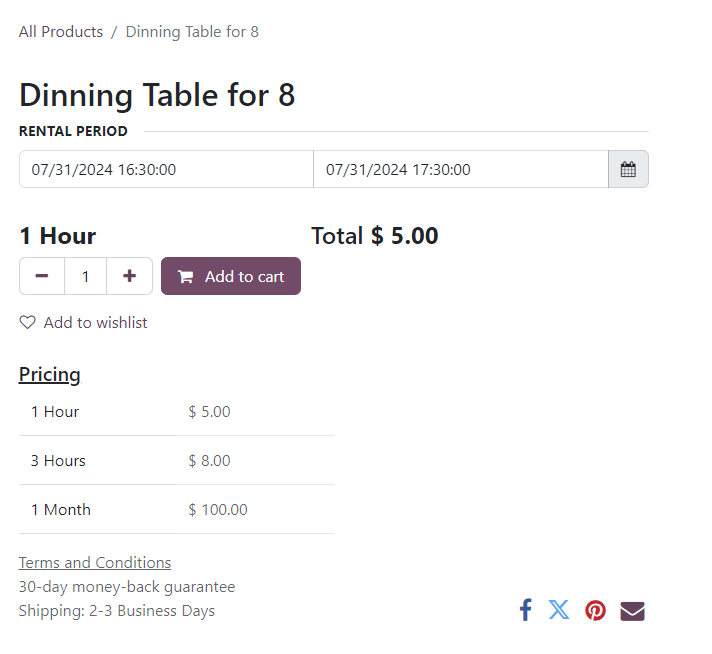Open the rental period calendar picker
The image size is (712, 654).
click(628, 169)
